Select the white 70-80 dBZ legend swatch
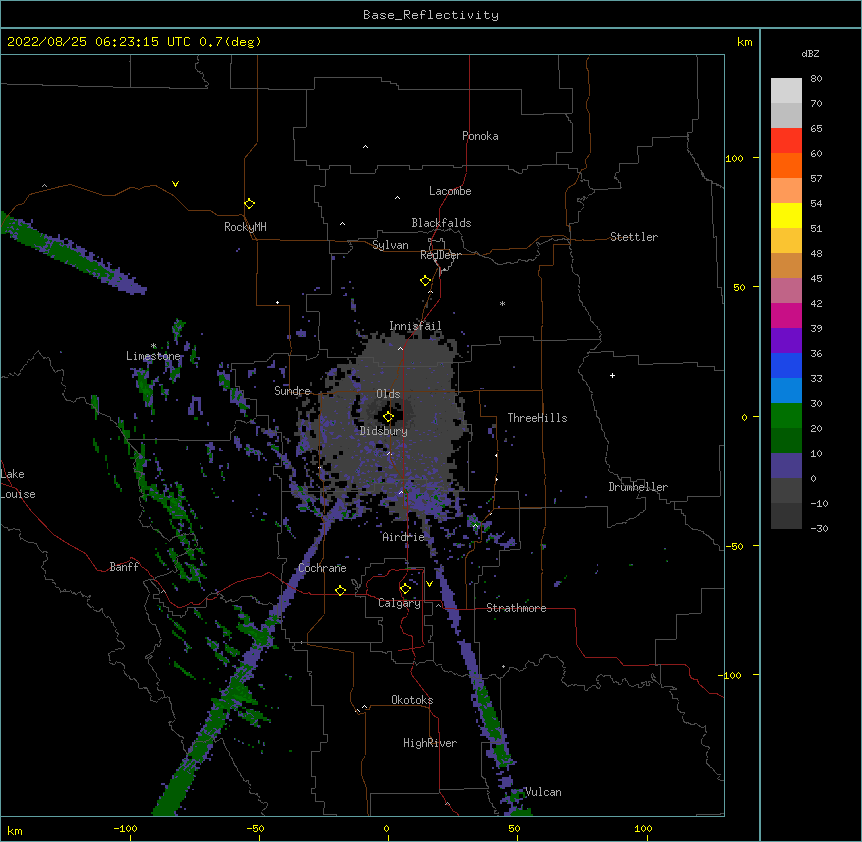 (786, 91)
